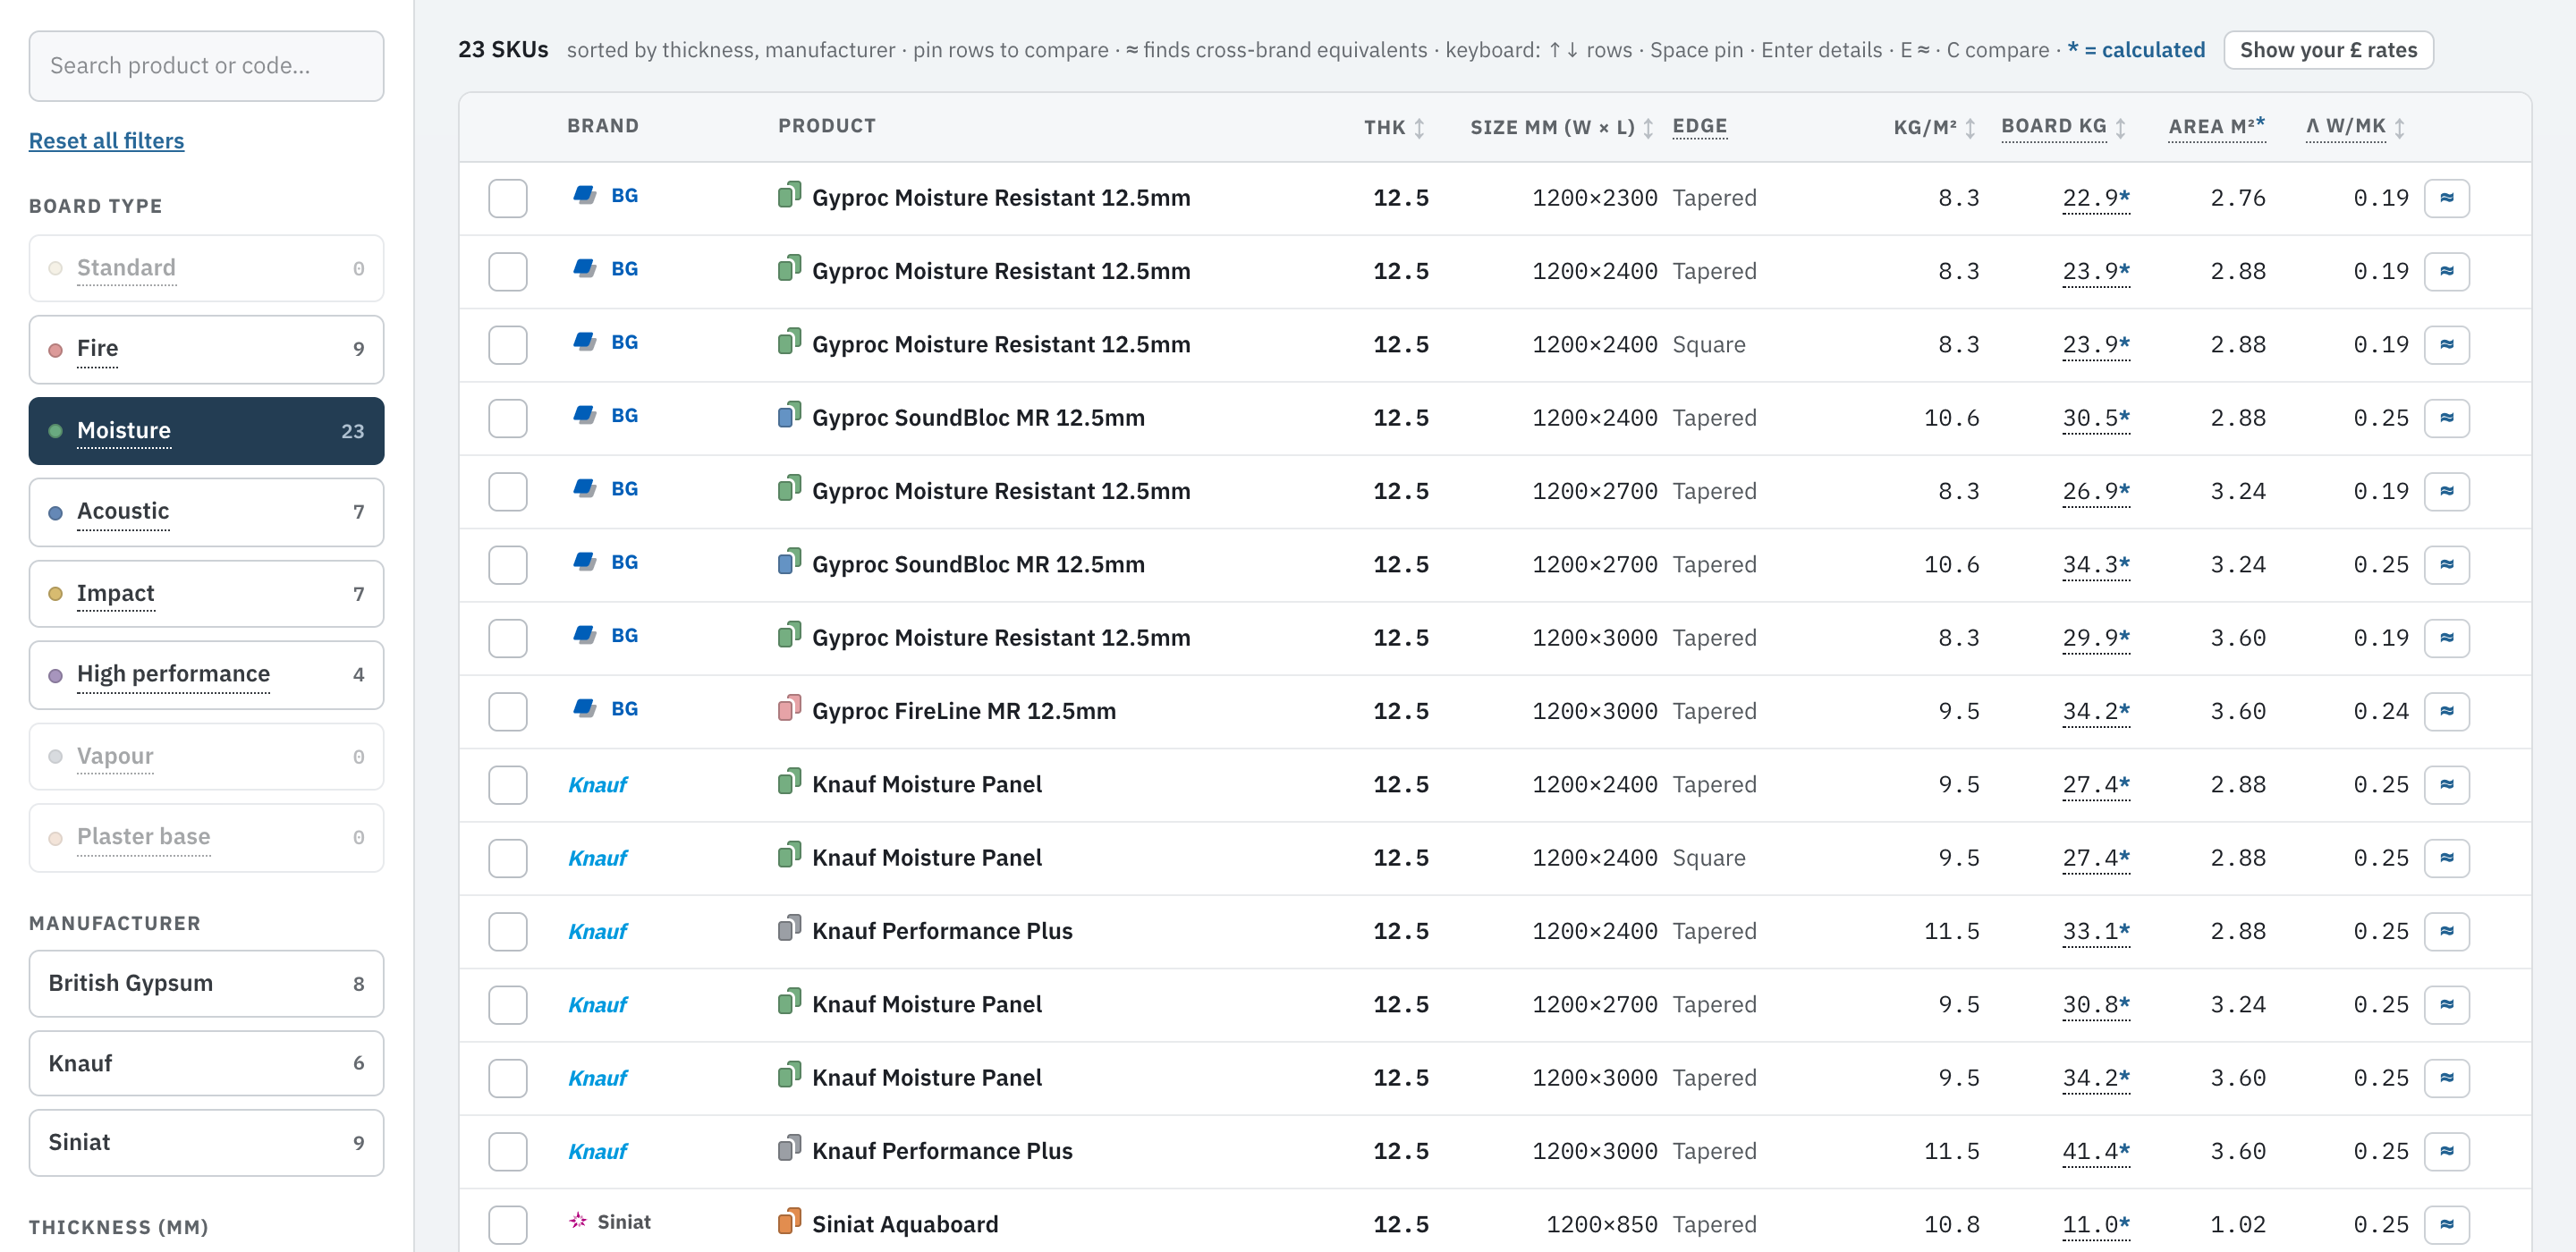Sort the table by BOARD KG column
Viewport: 2576px width, 1252px height.
point(2063,127)
